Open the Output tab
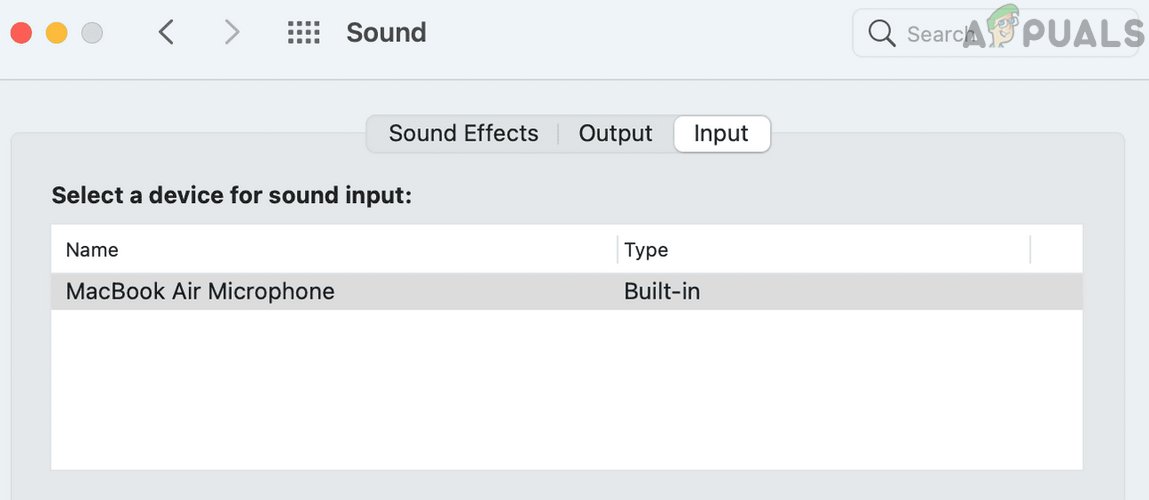The image size is (1149, 500). point(615,134)
